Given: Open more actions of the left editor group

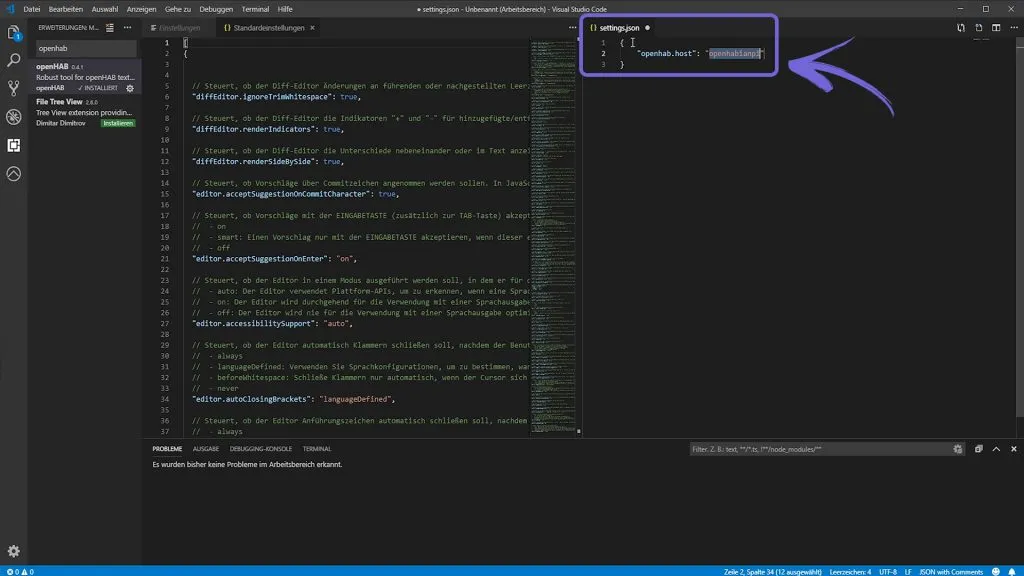Looking at the screenshot, I should (572, 27).
